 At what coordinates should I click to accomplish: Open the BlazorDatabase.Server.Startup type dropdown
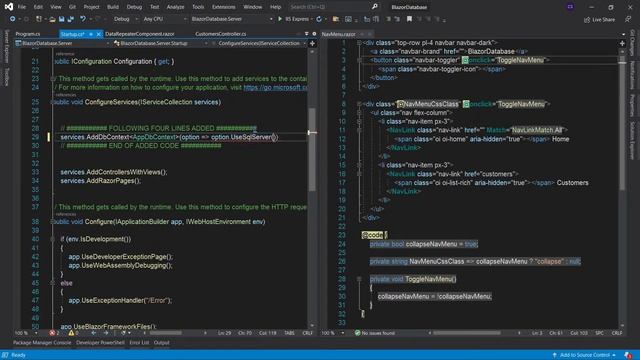coord(161,43)
